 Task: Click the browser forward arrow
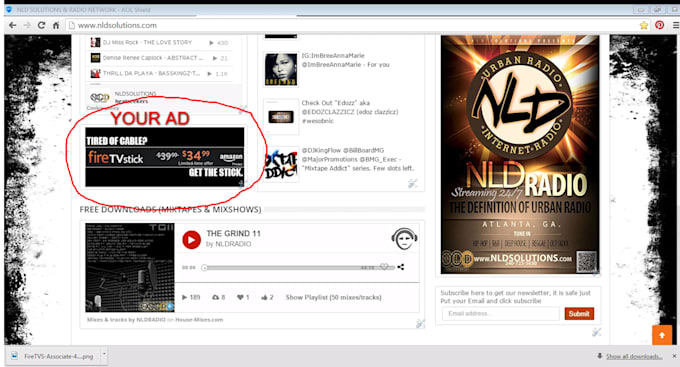pos(27,25)
